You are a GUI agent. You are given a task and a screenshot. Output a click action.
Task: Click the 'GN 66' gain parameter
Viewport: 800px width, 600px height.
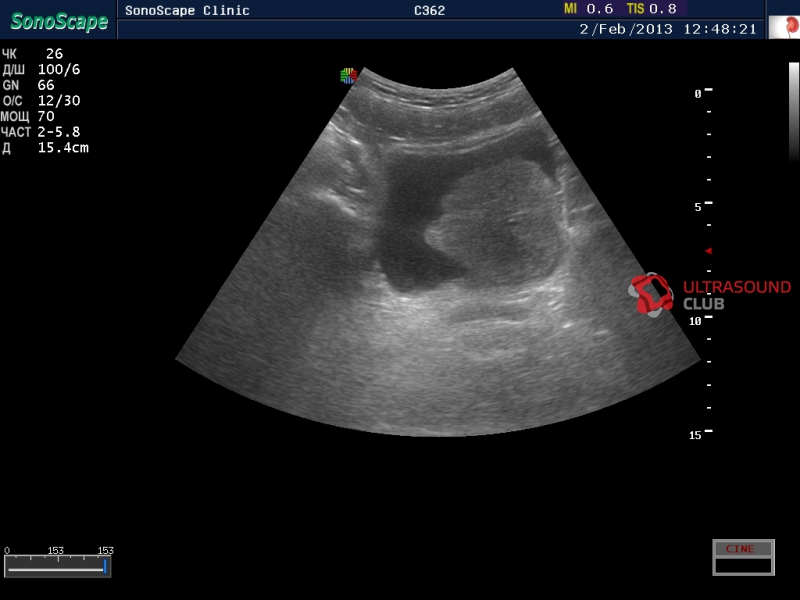[28, 85]
